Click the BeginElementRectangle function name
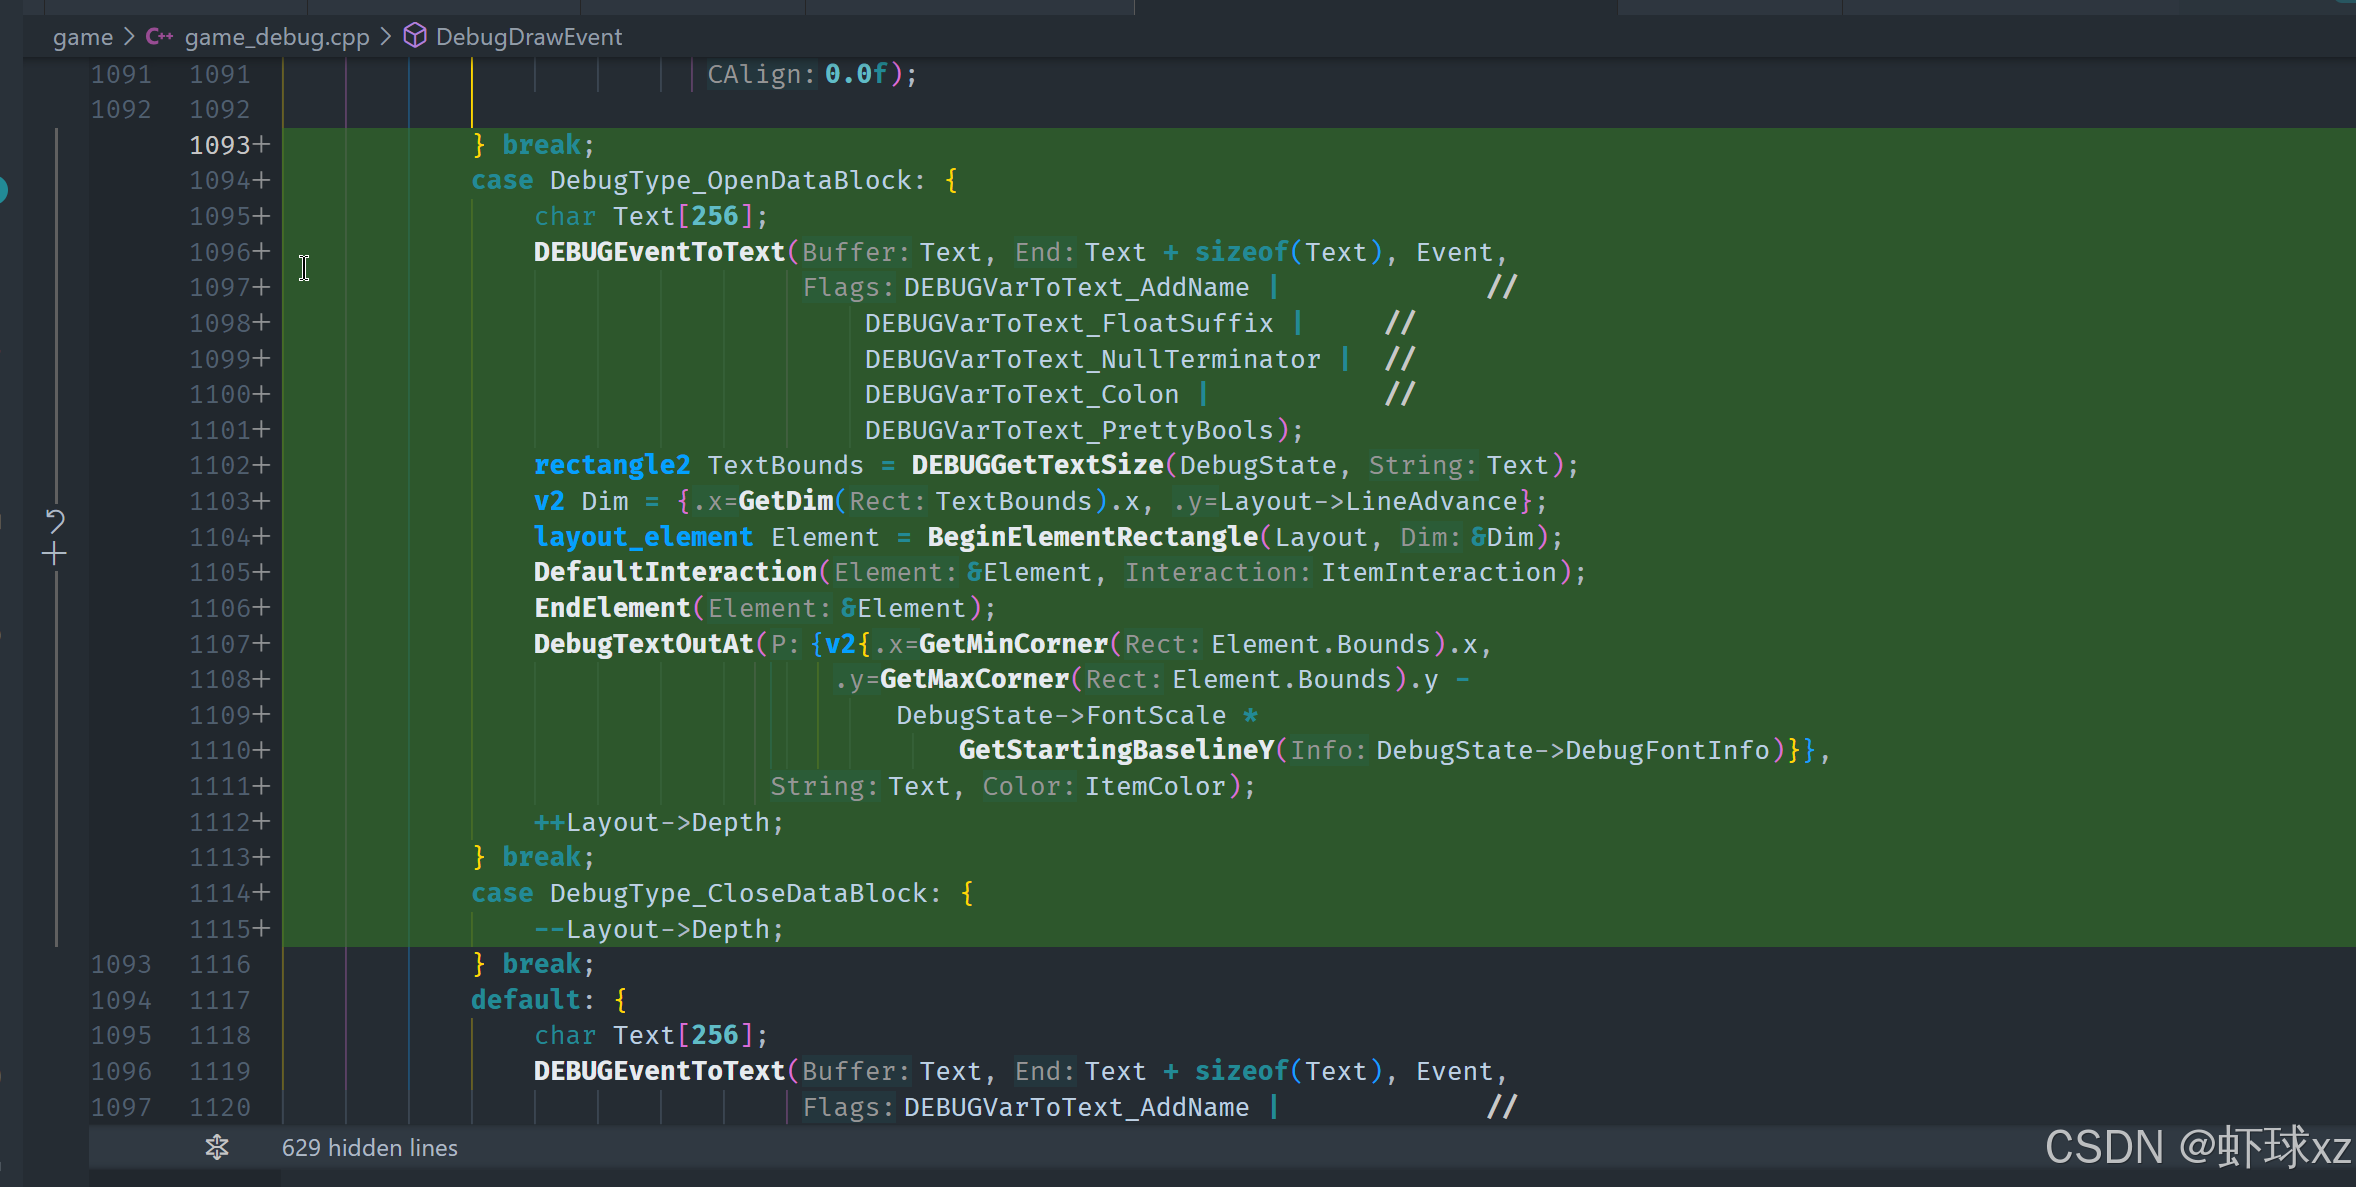The width and height of the screenshot is (2356, 1187). tap(1092, 537)
